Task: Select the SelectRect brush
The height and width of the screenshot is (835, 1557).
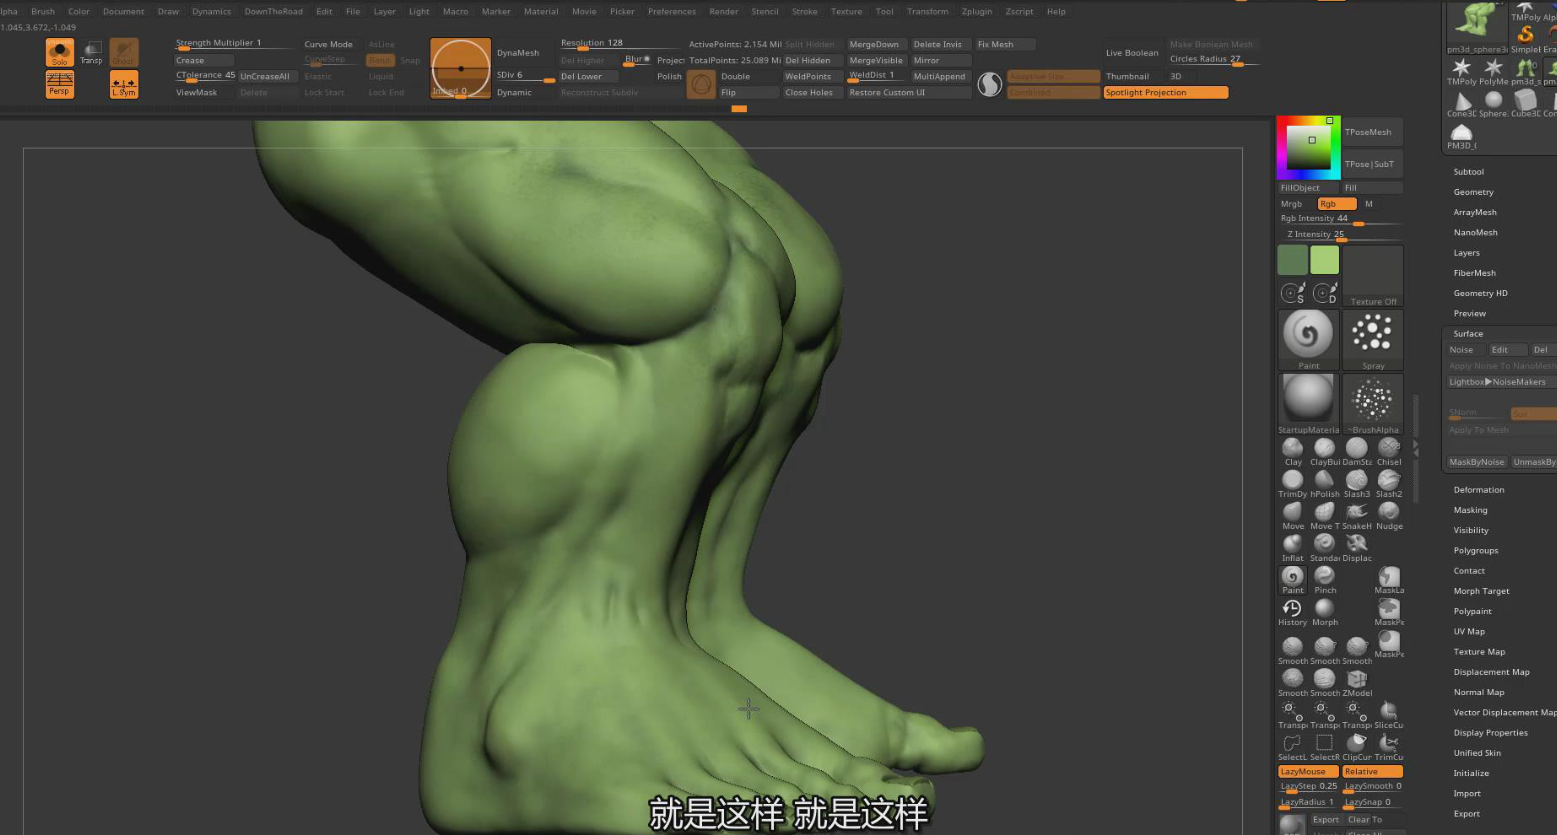Action: pyautogui.click(x=1325, y=747)
